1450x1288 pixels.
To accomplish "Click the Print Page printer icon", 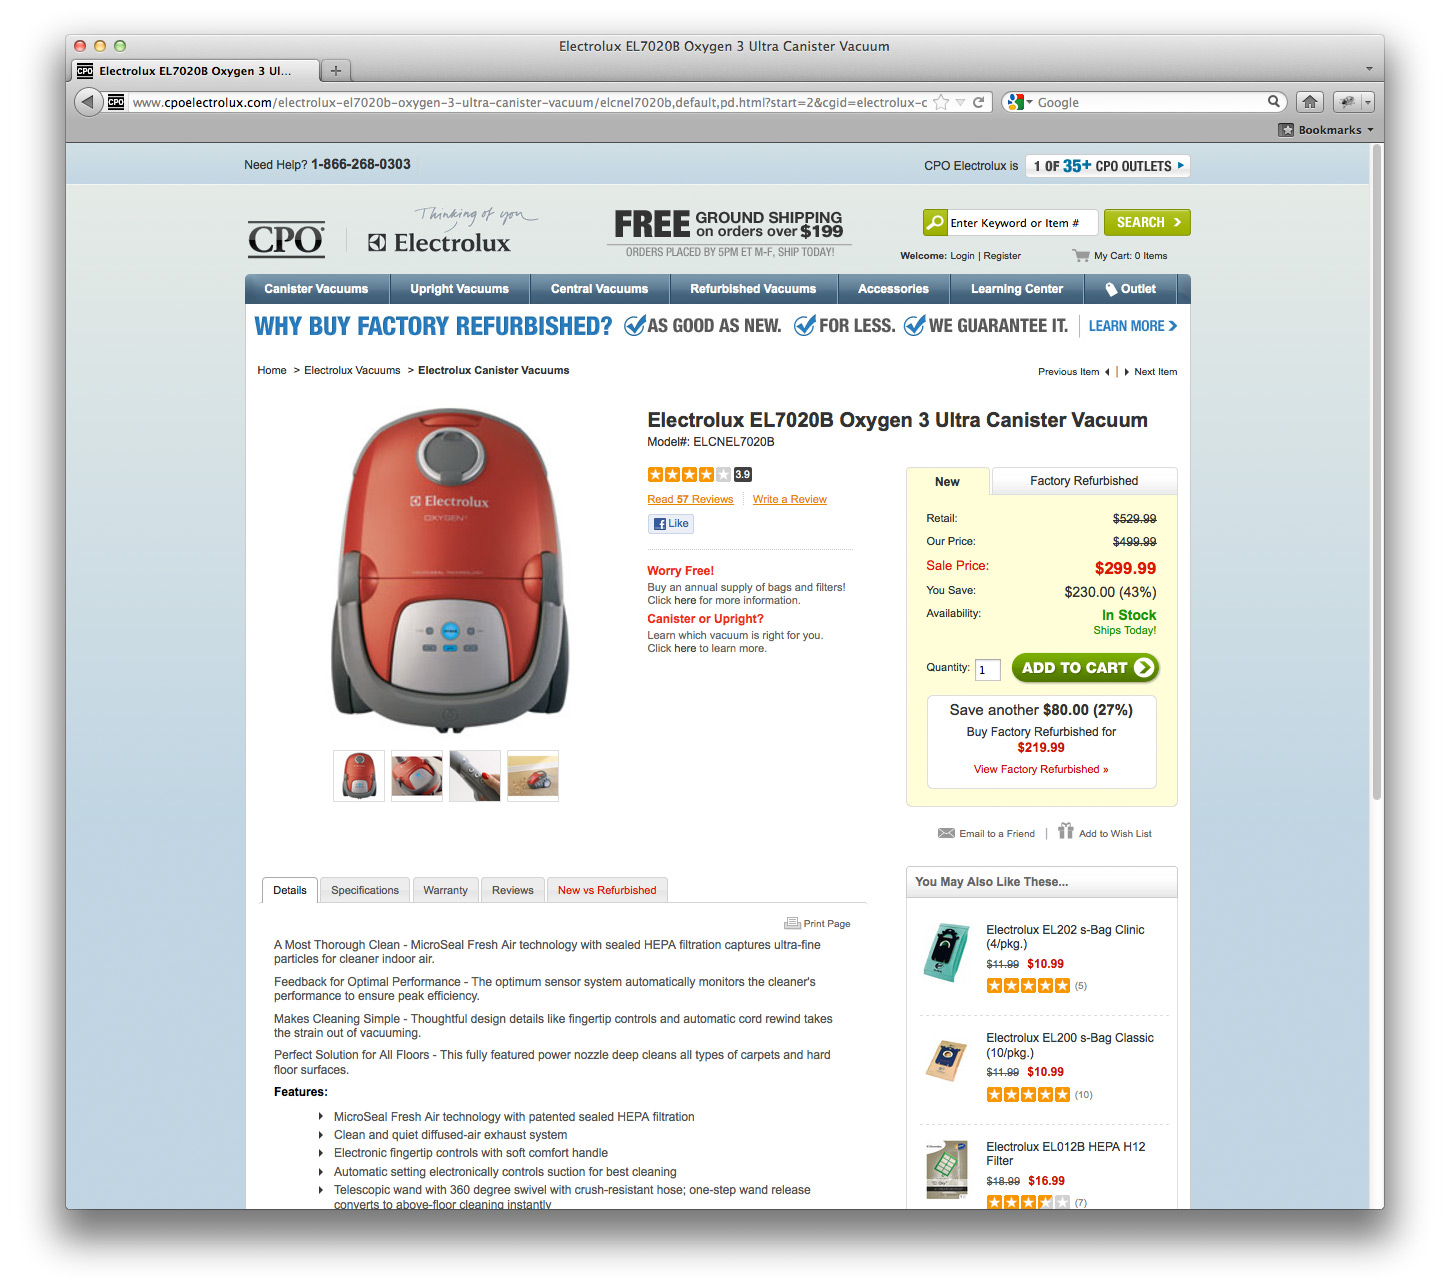I will 792,923.
